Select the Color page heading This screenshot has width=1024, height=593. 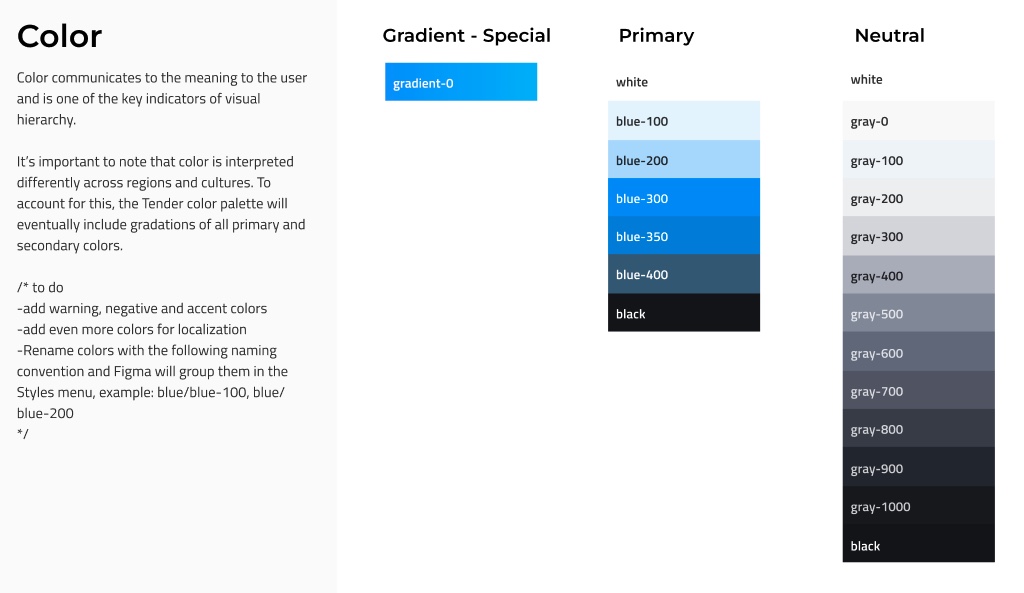(x=59, y=36)
